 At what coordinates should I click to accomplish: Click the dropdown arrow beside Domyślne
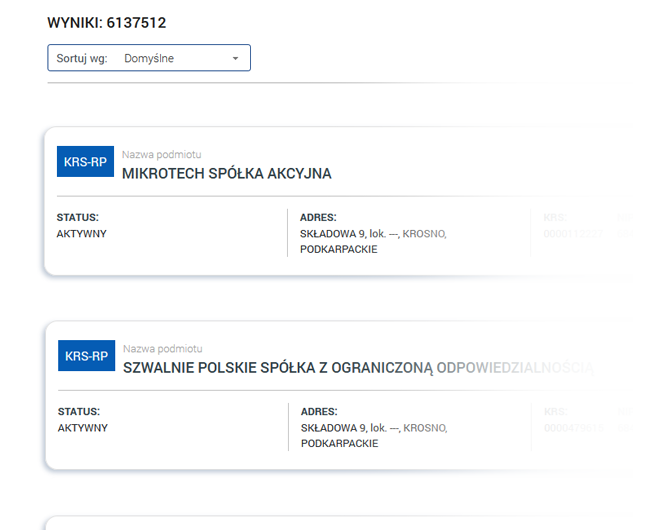pos(235,58)
